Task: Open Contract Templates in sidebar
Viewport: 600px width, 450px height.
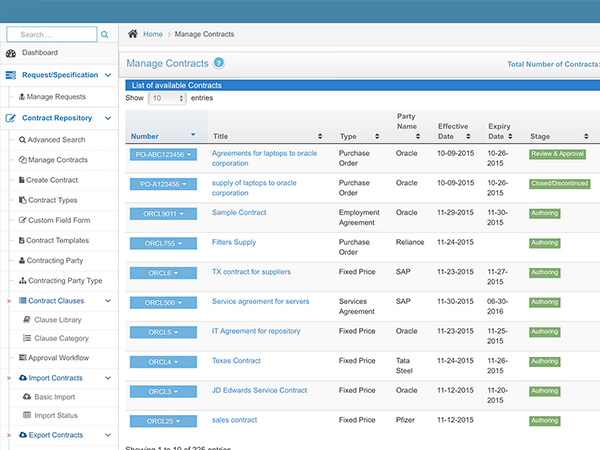Action: coord(57,241)
